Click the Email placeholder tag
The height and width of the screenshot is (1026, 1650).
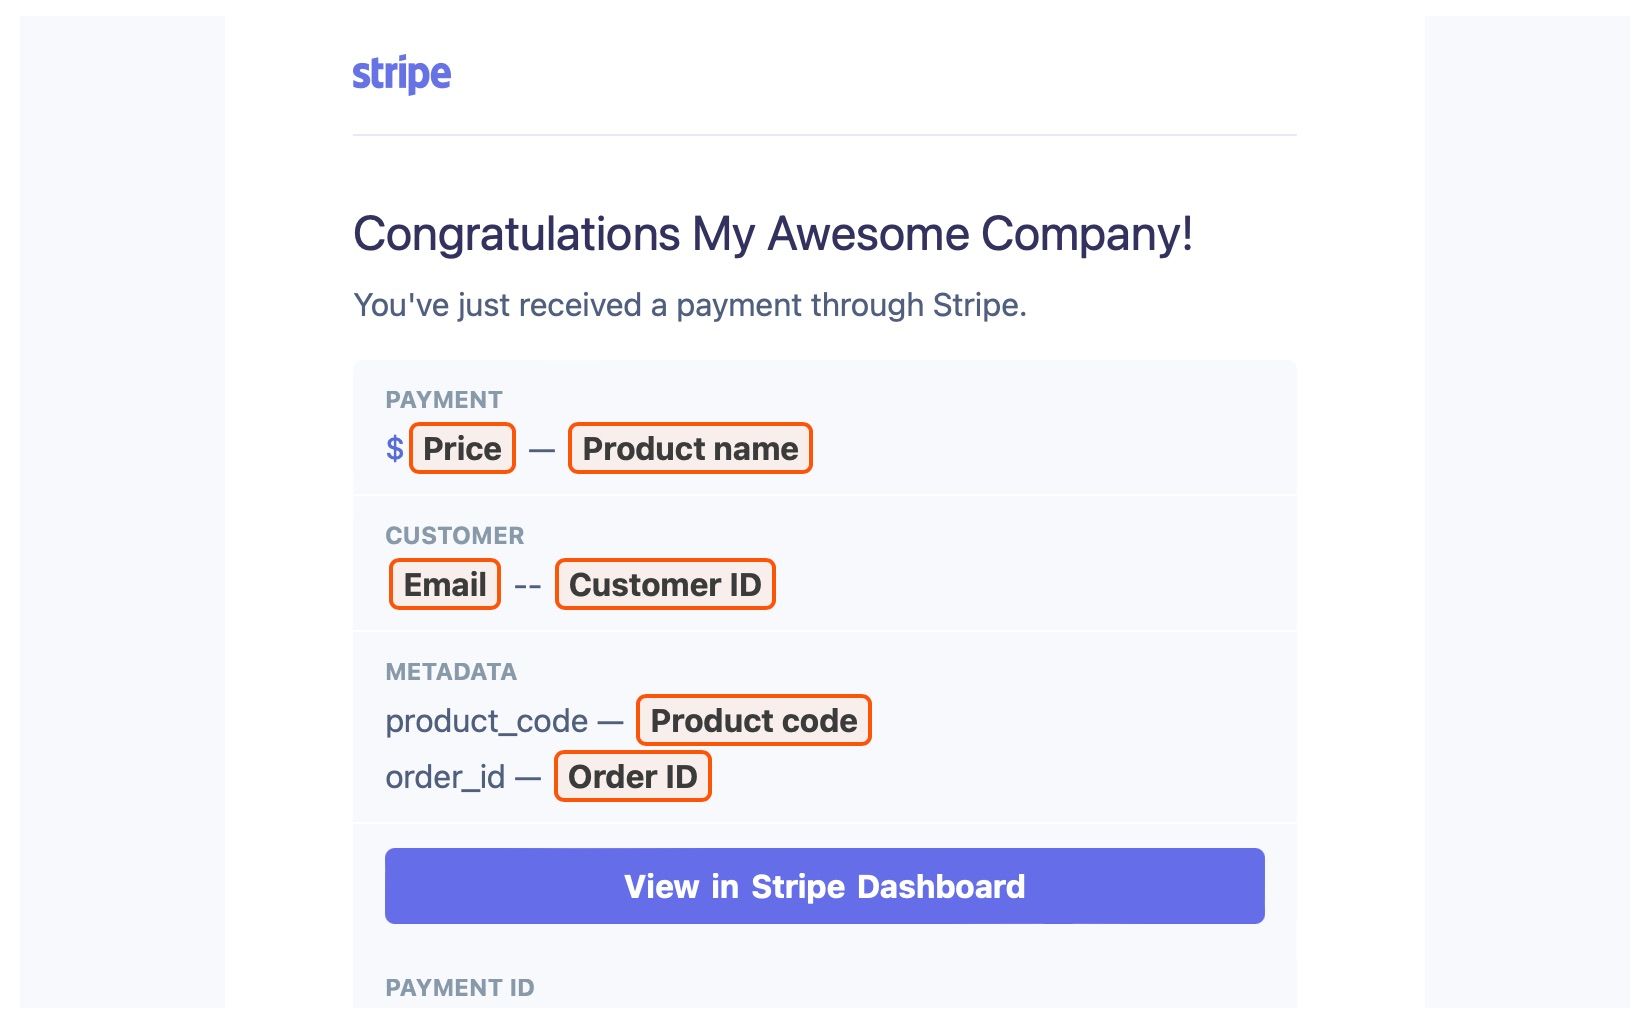(x=445, y=585)
